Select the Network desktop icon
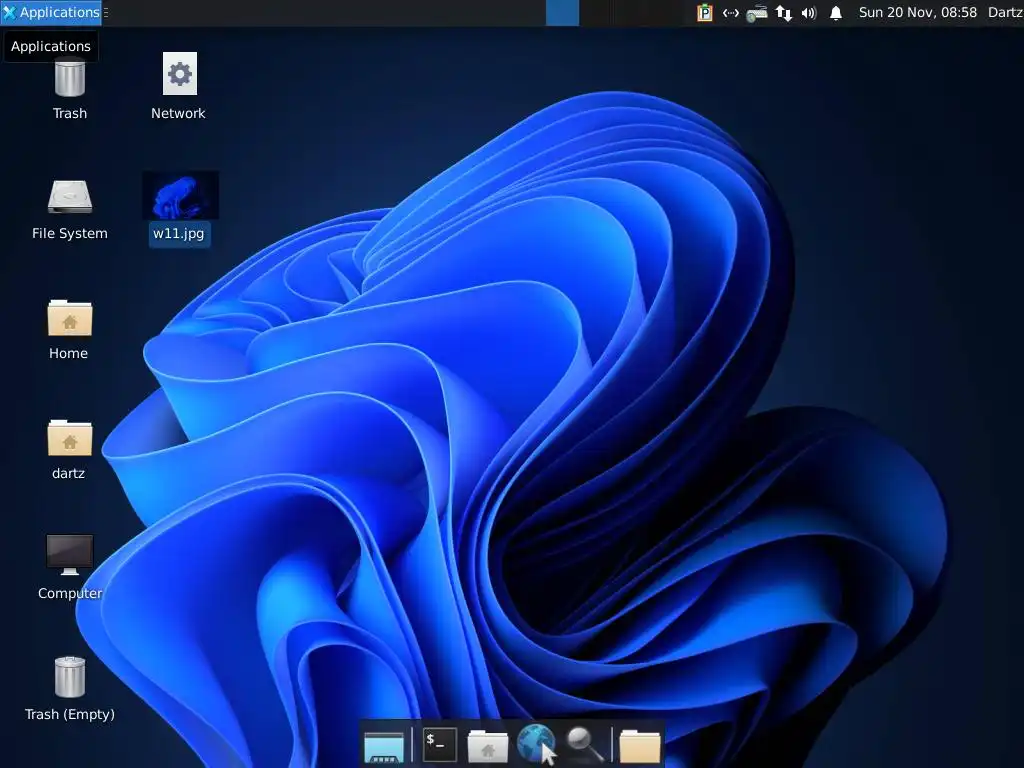Viewport: 1024px width, 768px height. [180, 74]
